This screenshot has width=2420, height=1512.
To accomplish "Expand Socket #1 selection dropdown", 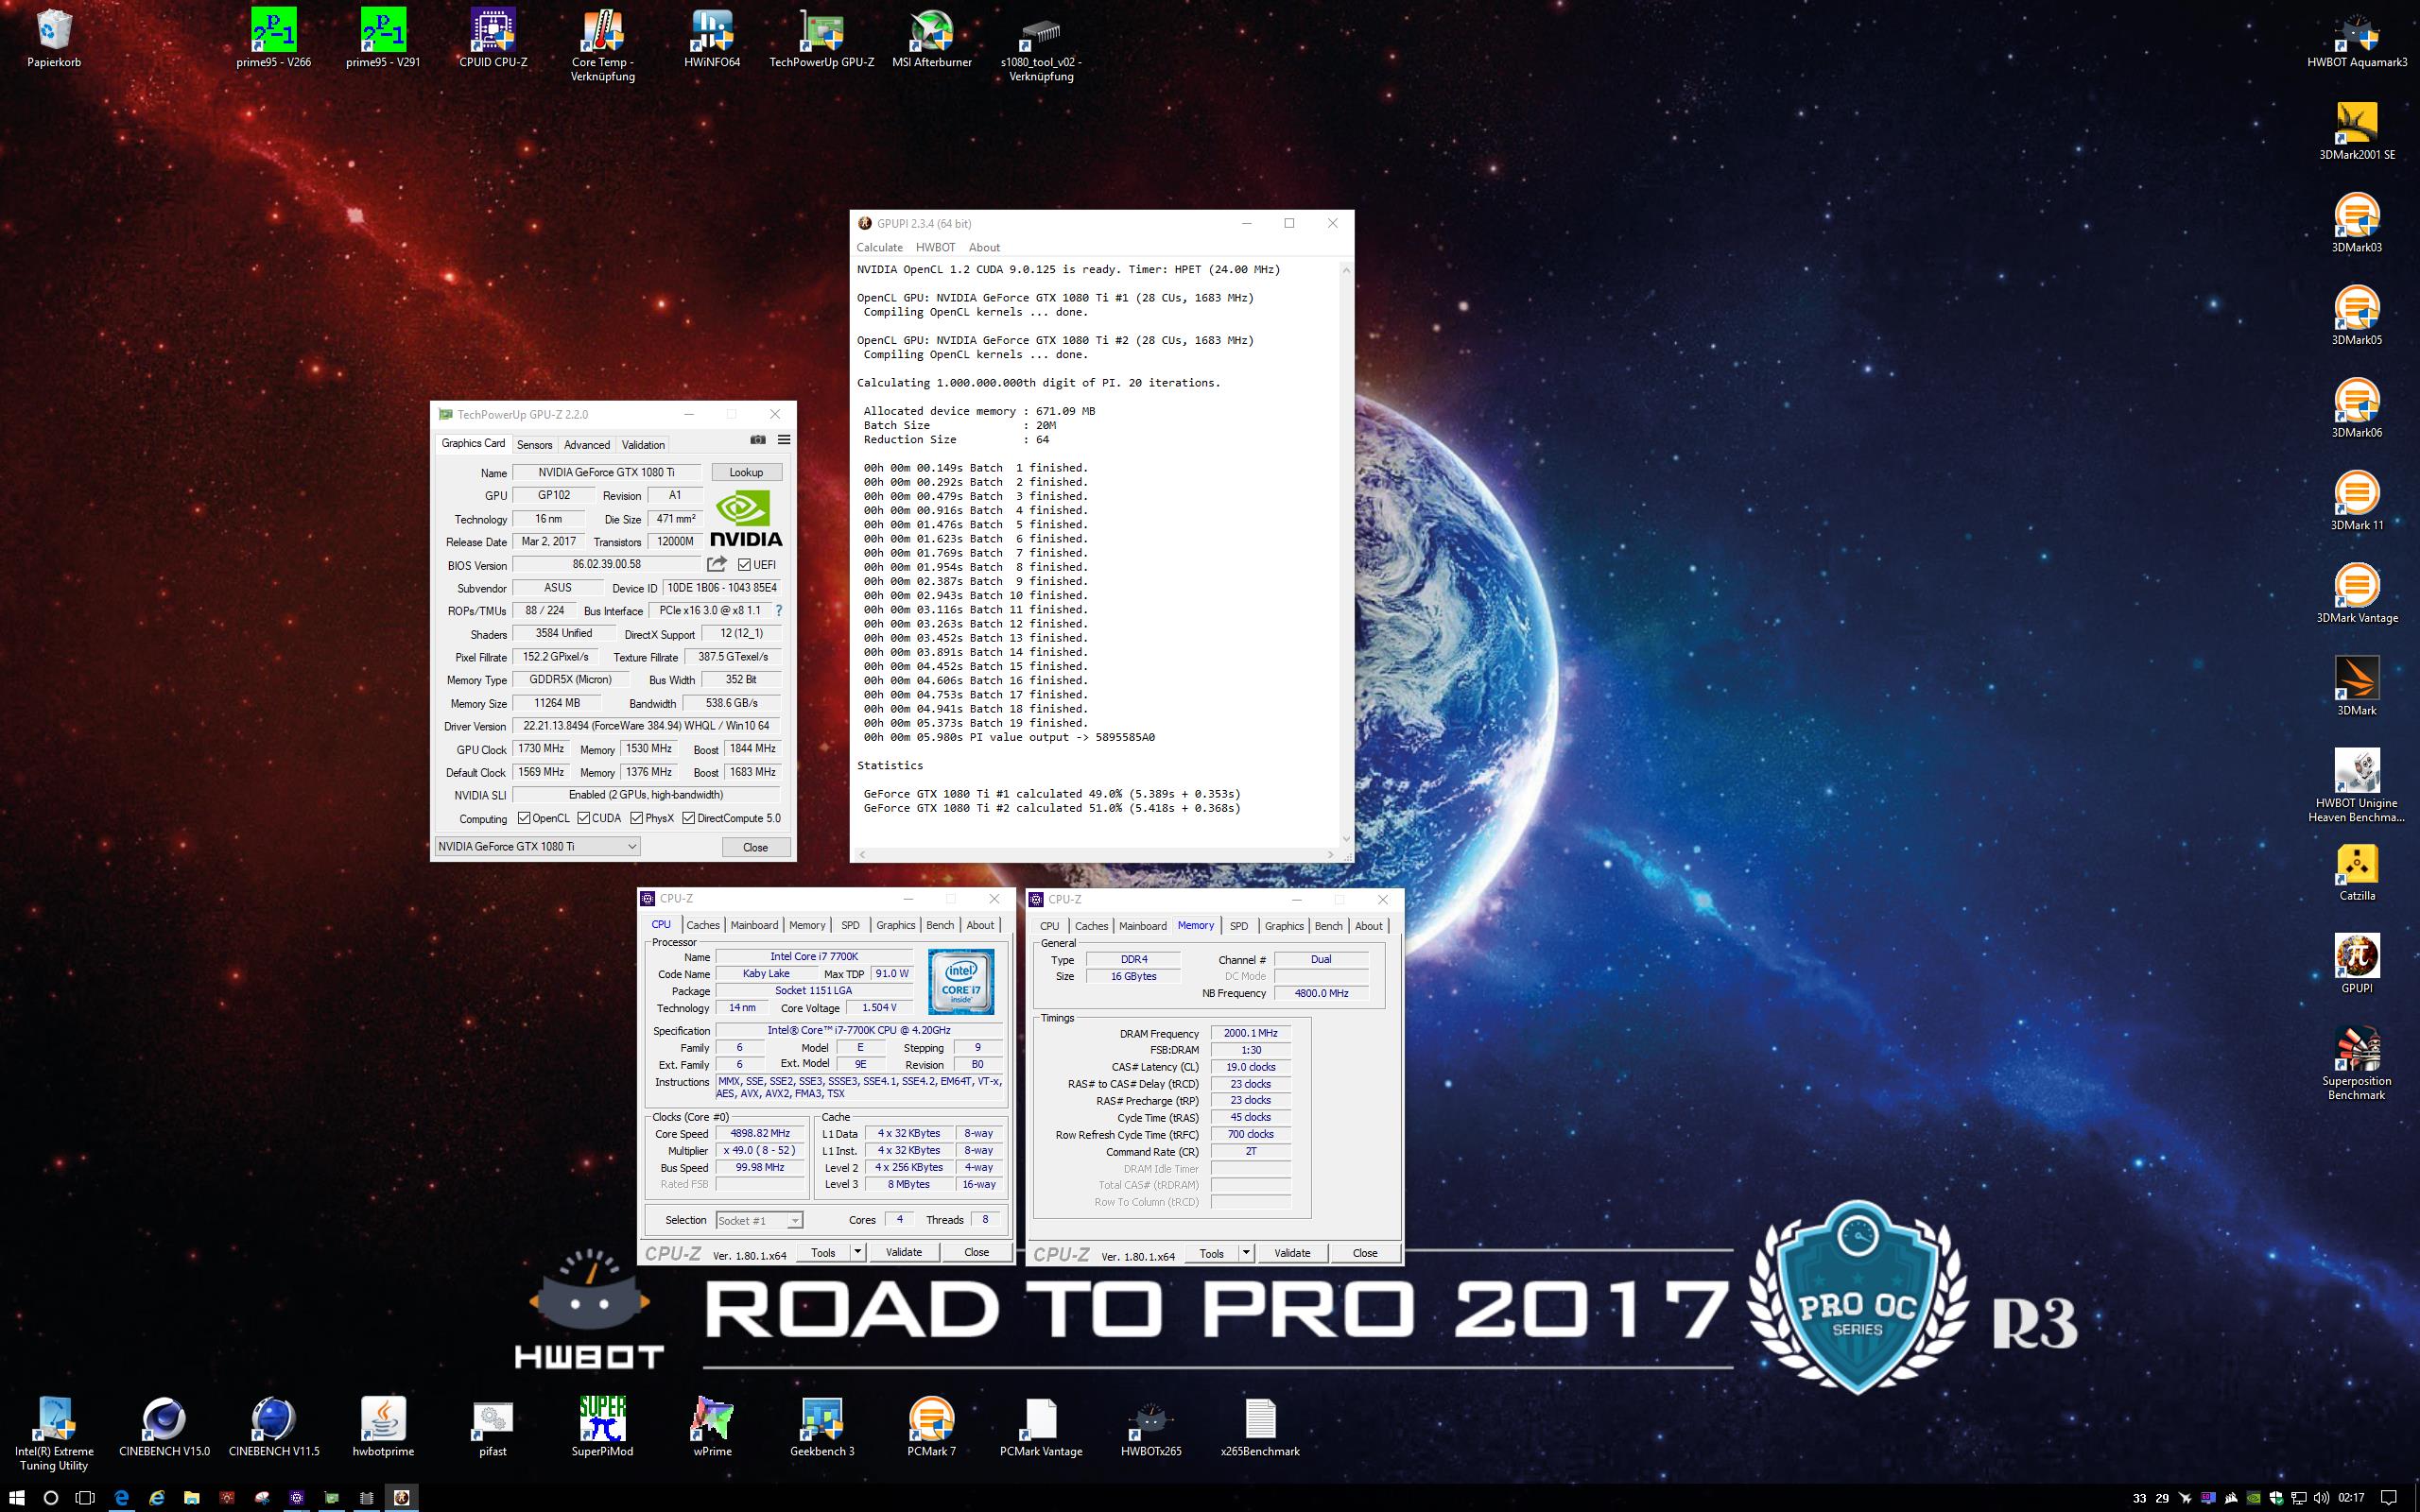I will pos(795,1221).
